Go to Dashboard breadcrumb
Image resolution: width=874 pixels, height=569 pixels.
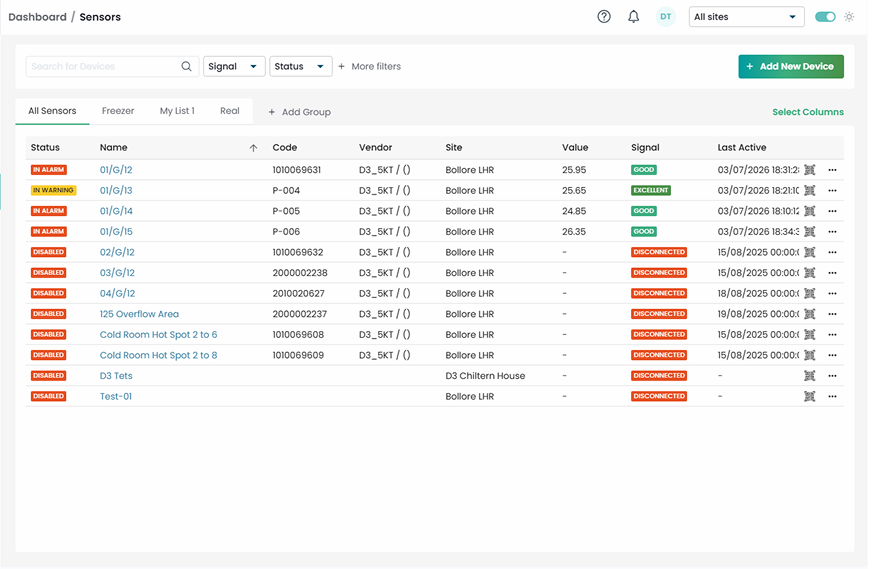point(37,17)
